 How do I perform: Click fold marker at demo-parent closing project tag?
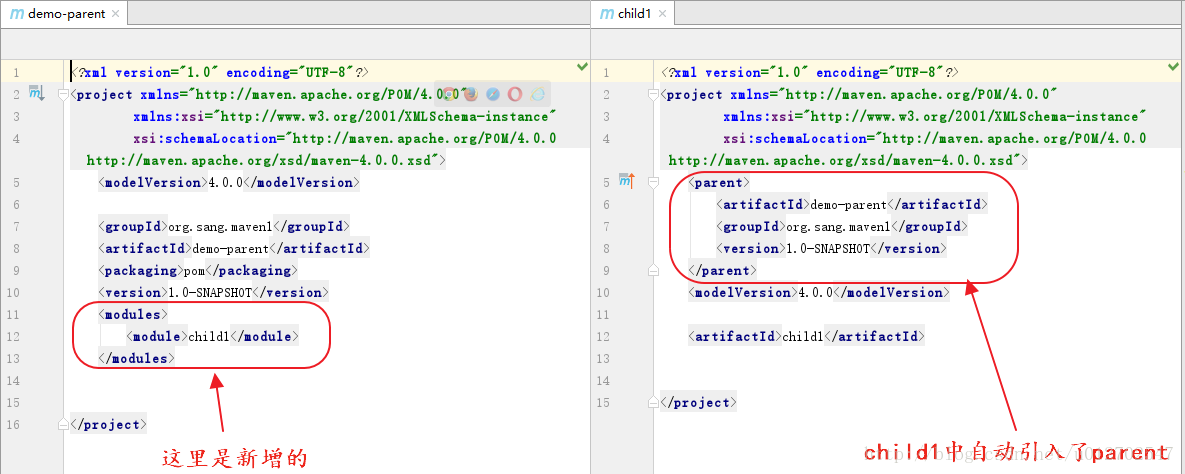tap(64, 424)
